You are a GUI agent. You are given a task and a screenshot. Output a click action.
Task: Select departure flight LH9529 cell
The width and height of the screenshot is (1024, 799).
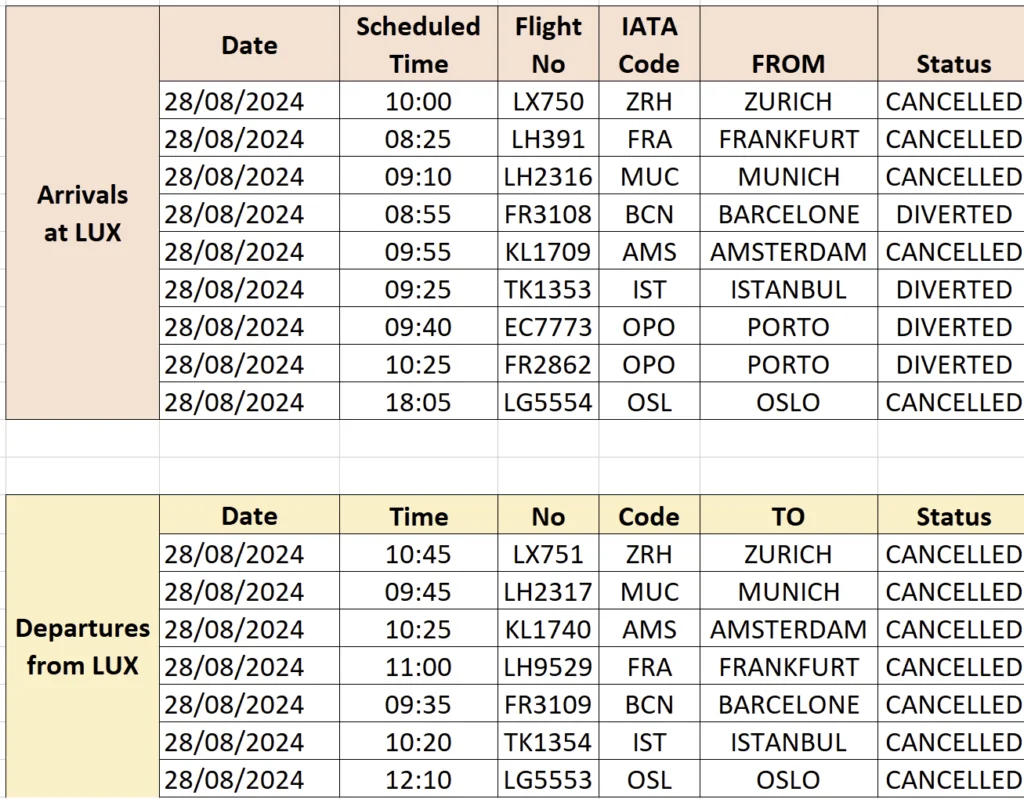coord(548,667)
